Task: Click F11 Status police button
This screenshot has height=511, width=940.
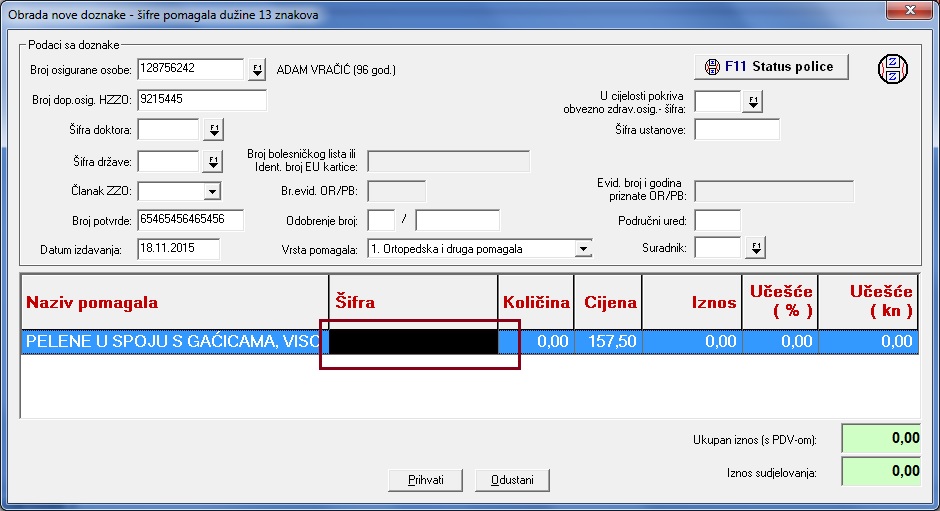Action: pyautogui.click(x=771, y=67)
